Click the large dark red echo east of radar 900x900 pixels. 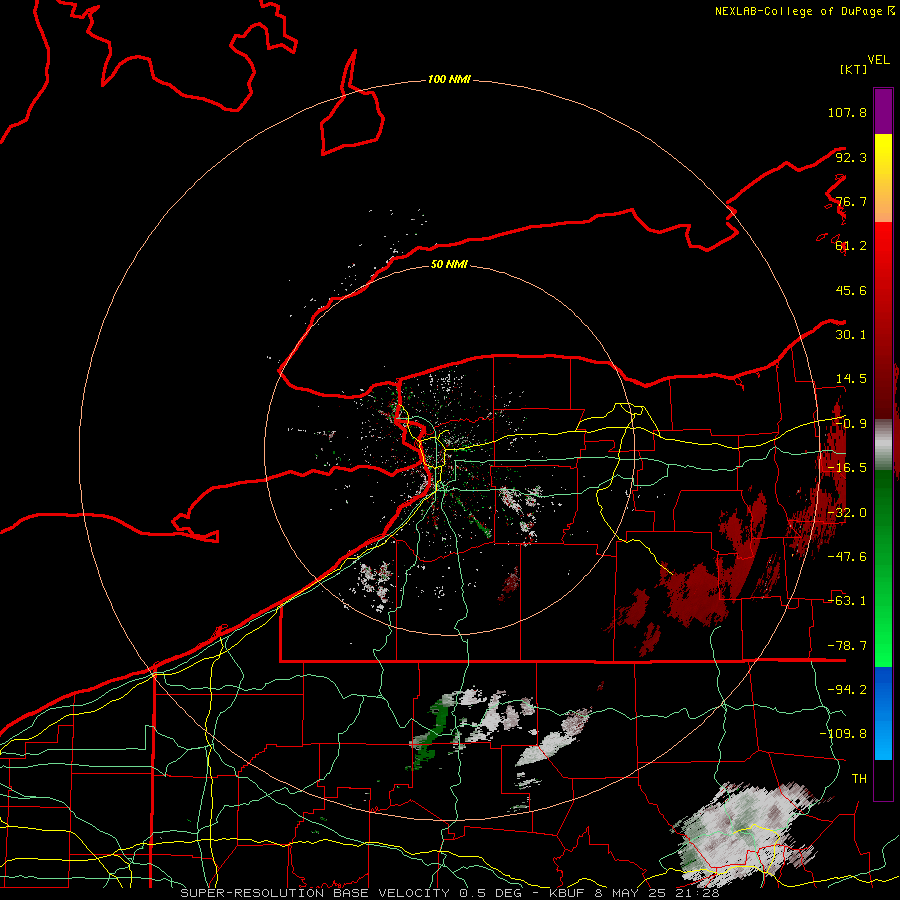click(697, 594)
